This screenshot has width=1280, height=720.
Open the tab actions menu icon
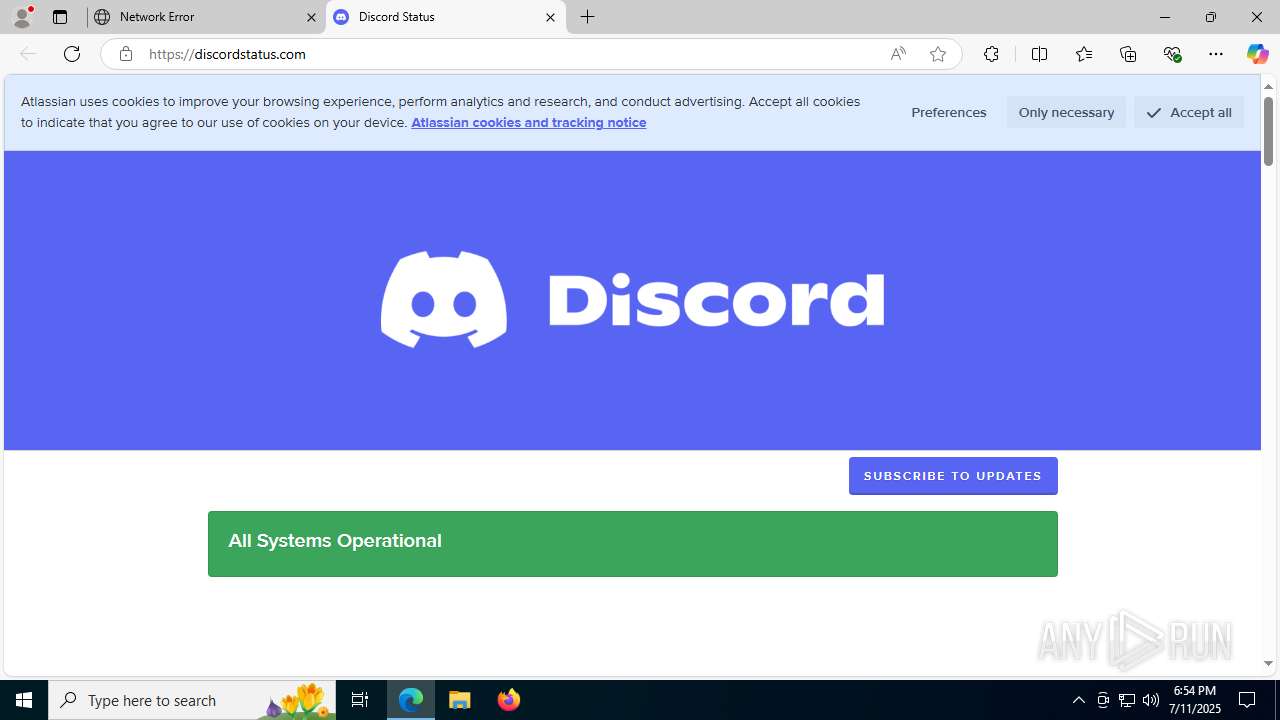coord(60,17)
